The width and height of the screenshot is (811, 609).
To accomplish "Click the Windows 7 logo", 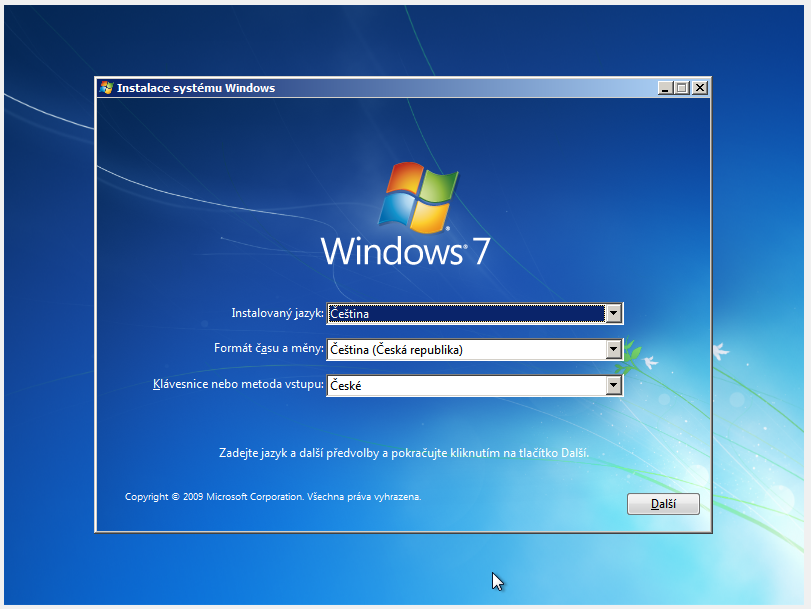I will [x=406, y=214].
